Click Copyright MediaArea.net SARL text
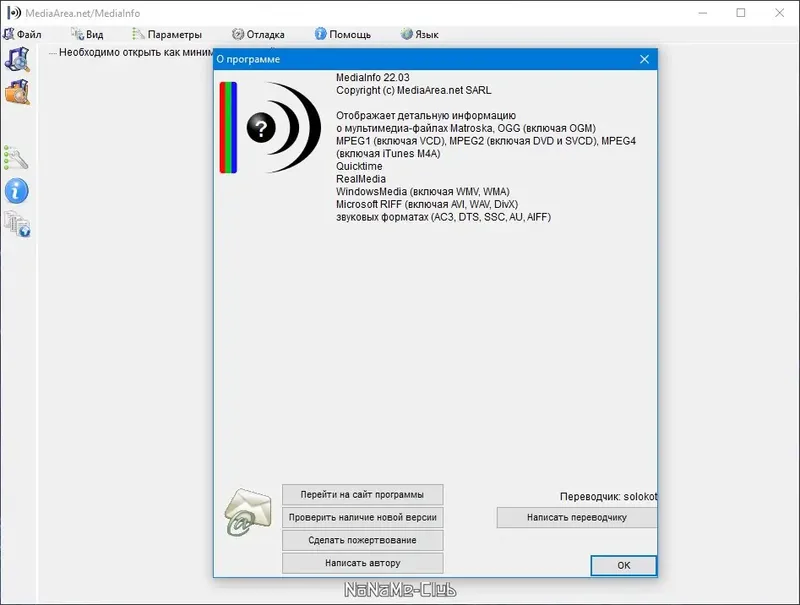This screenshot has height=605, width=800. (x=413, y=90)
